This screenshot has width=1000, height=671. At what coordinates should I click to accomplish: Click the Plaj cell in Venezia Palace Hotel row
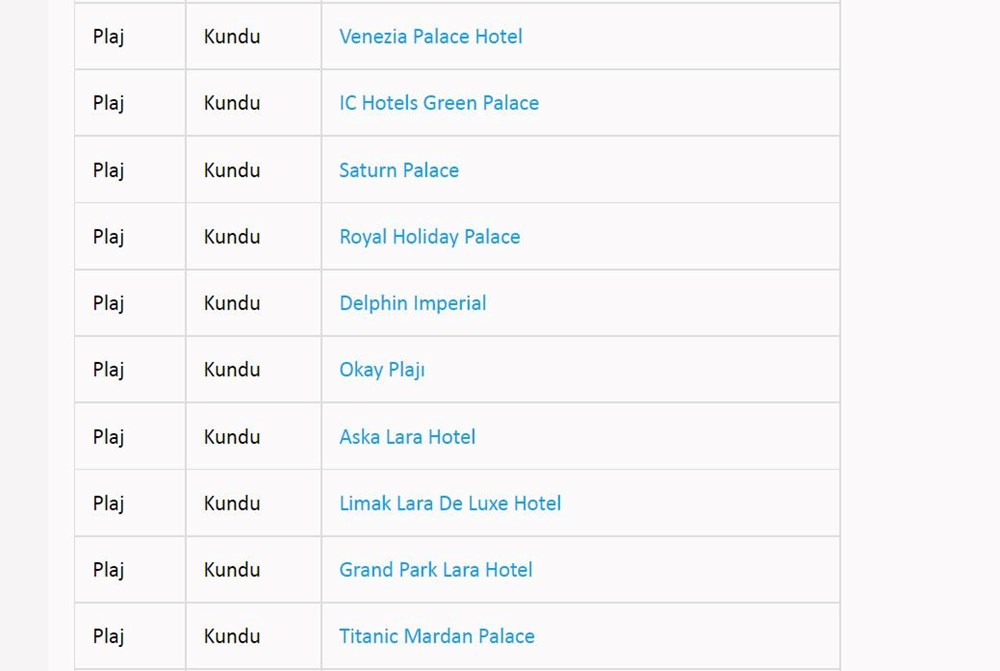[x=108, y=37]
